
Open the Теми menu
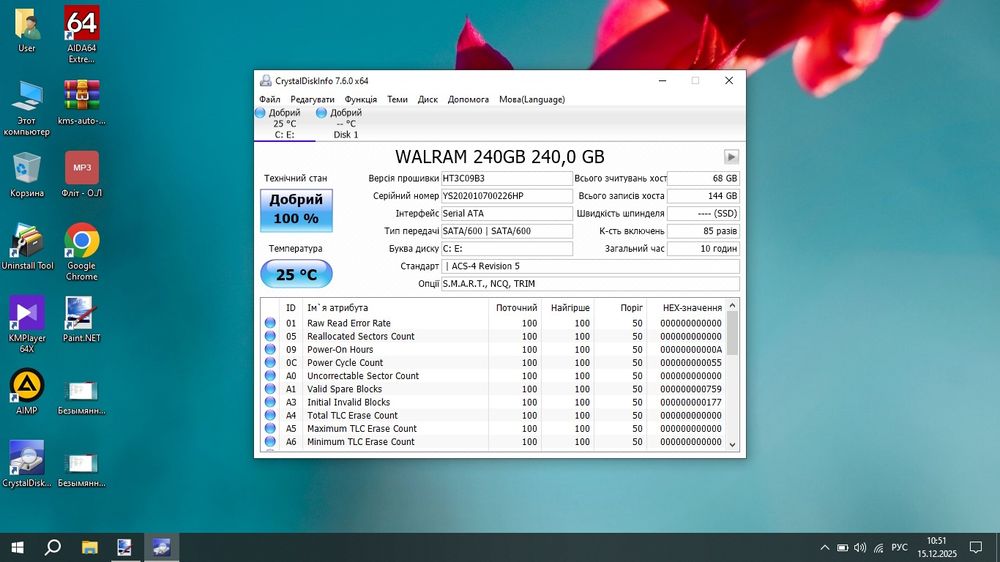pyautogui.click(x=397, y=100)
